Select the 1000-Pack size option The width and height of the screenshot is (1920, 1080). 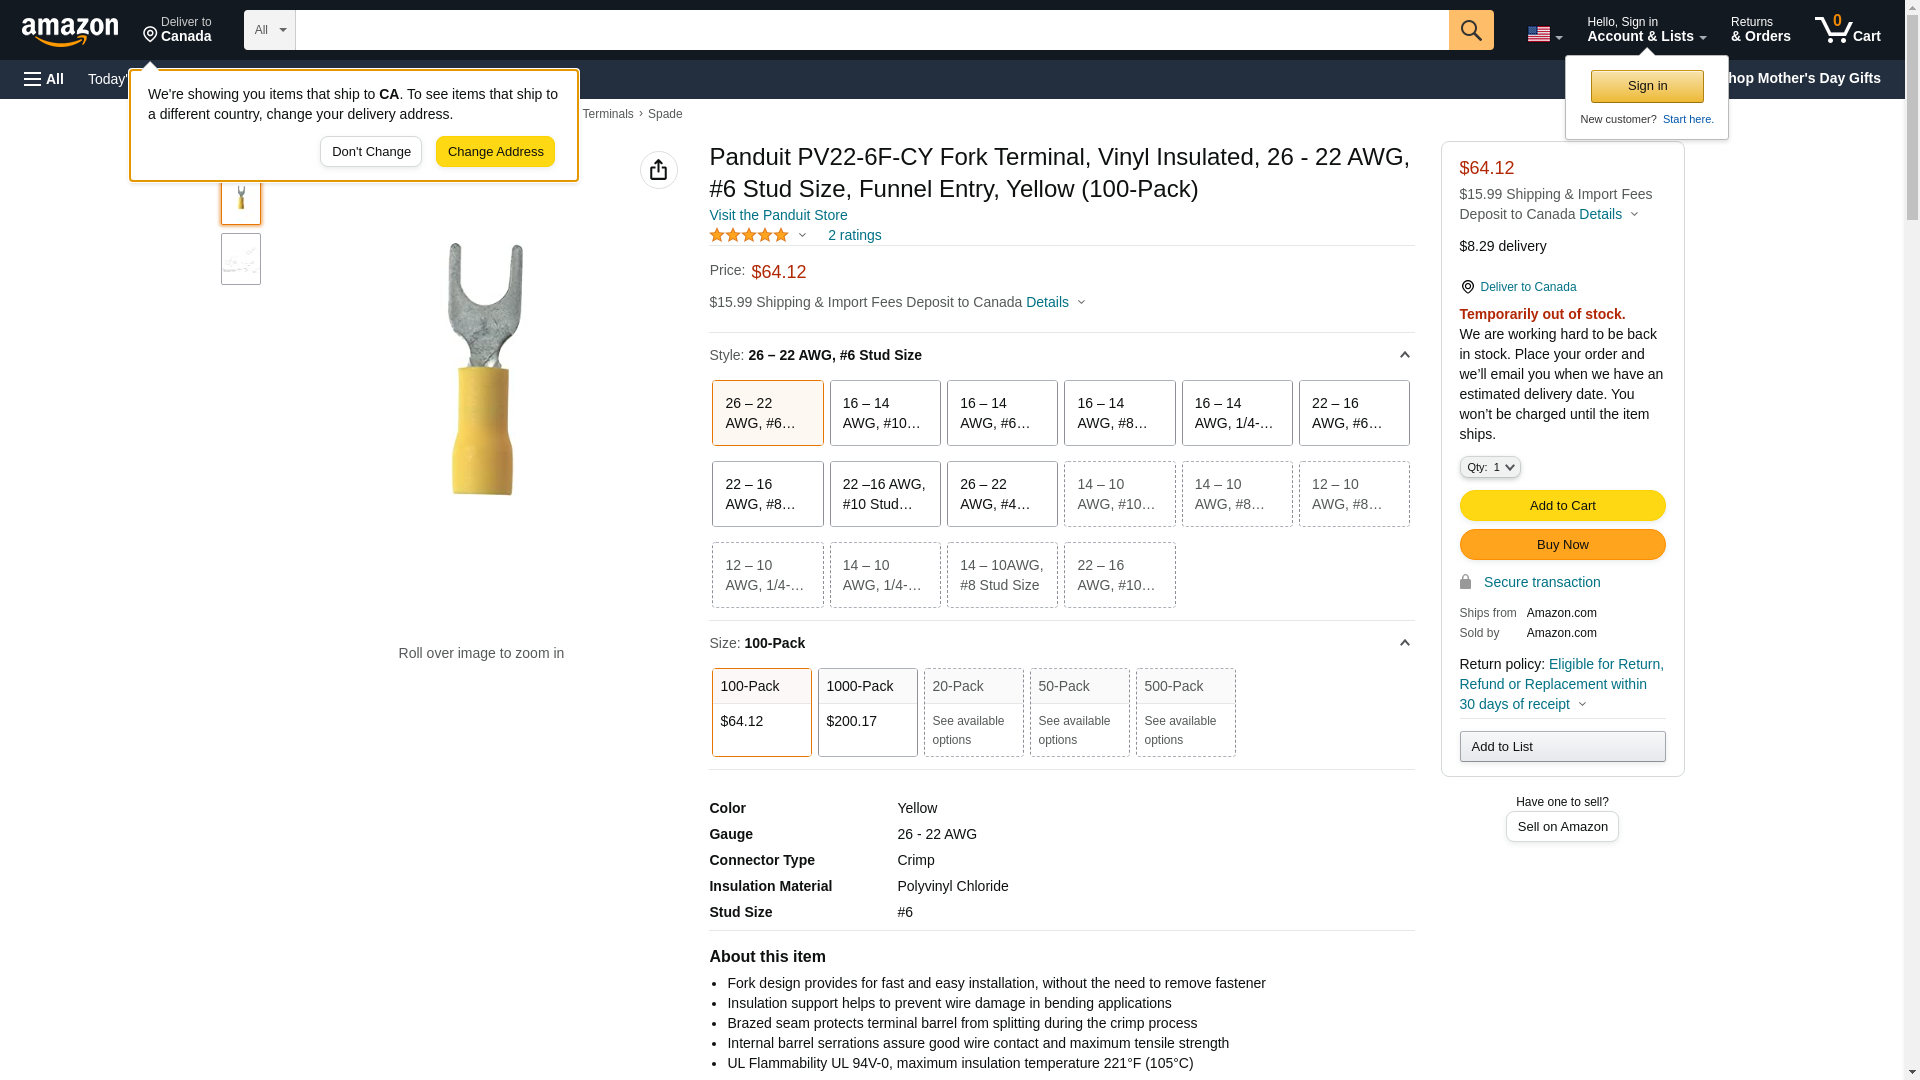coord(867,712)
